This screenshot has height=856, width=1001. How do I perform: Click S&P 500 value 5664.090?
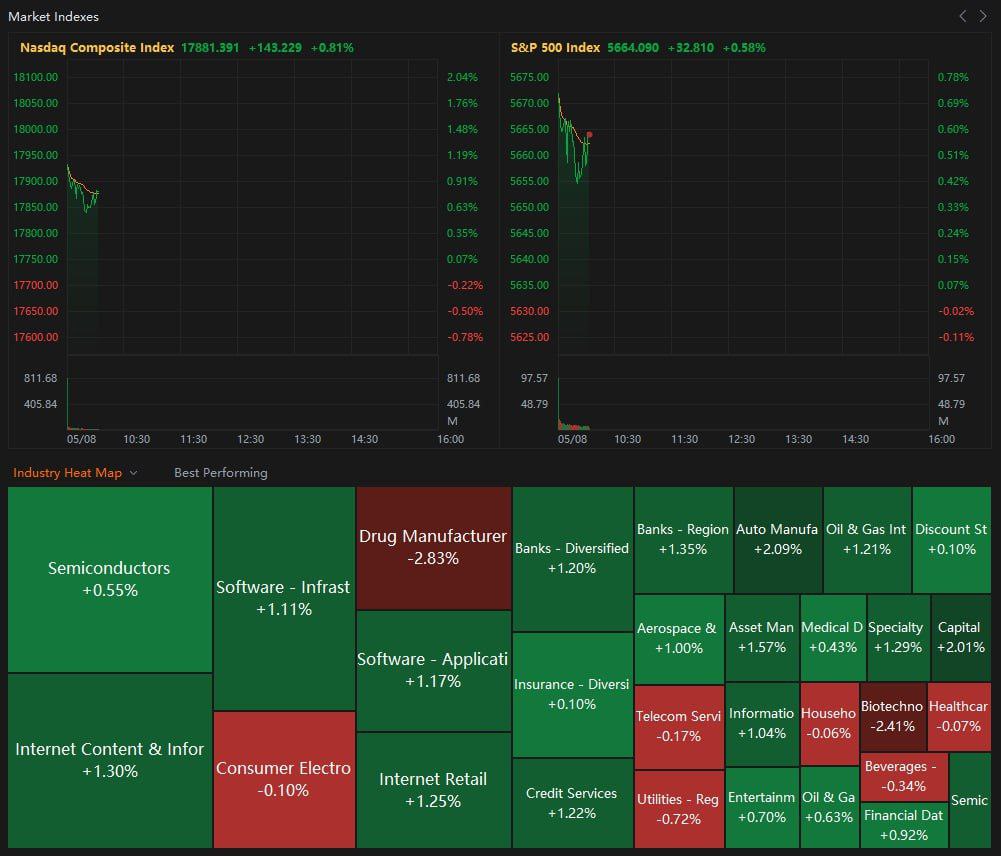(x=633, y=47)
